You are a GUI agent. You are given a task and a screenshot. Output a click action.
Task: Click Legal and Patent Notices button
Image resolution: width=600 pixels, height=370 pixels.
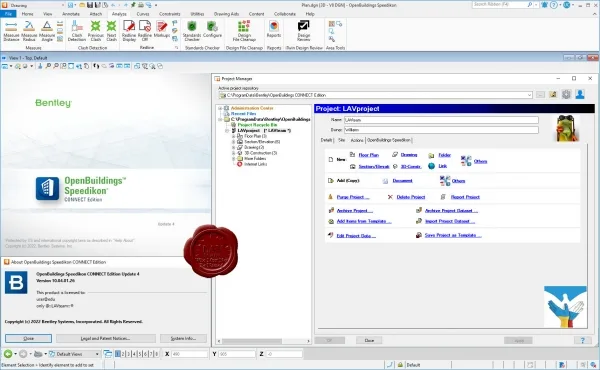106,338
